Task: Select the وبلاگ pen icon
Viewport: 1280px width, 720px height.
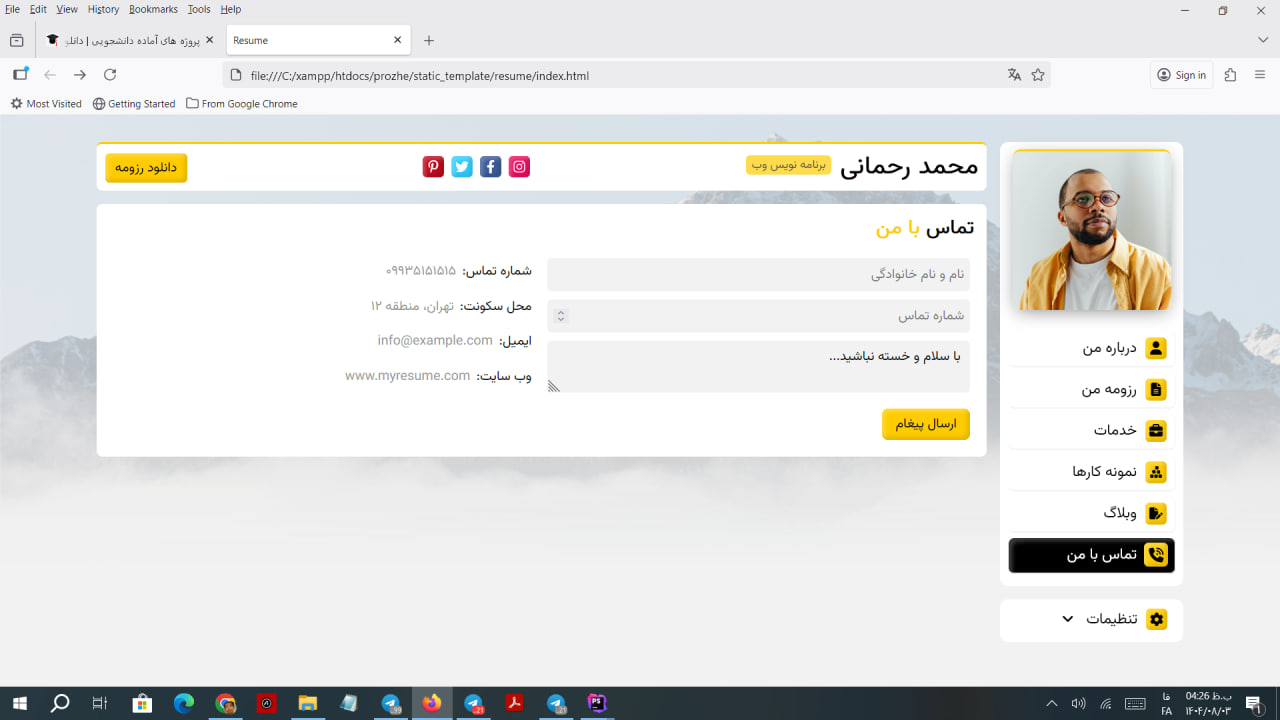Action: pos(1156,512)
